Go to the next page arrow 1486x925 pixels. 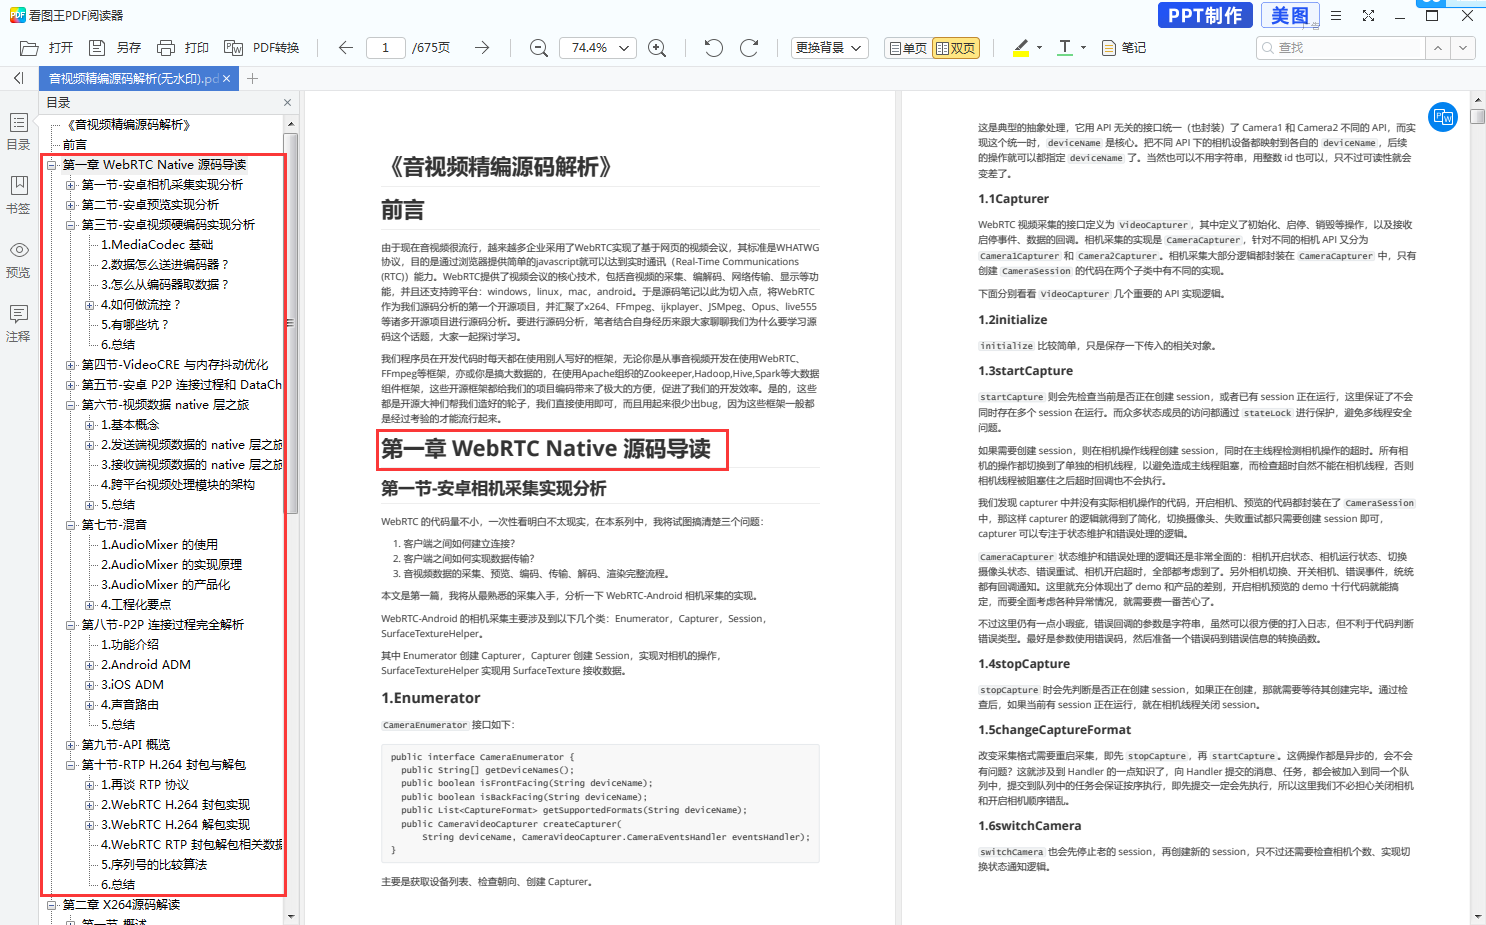point(482,48)
